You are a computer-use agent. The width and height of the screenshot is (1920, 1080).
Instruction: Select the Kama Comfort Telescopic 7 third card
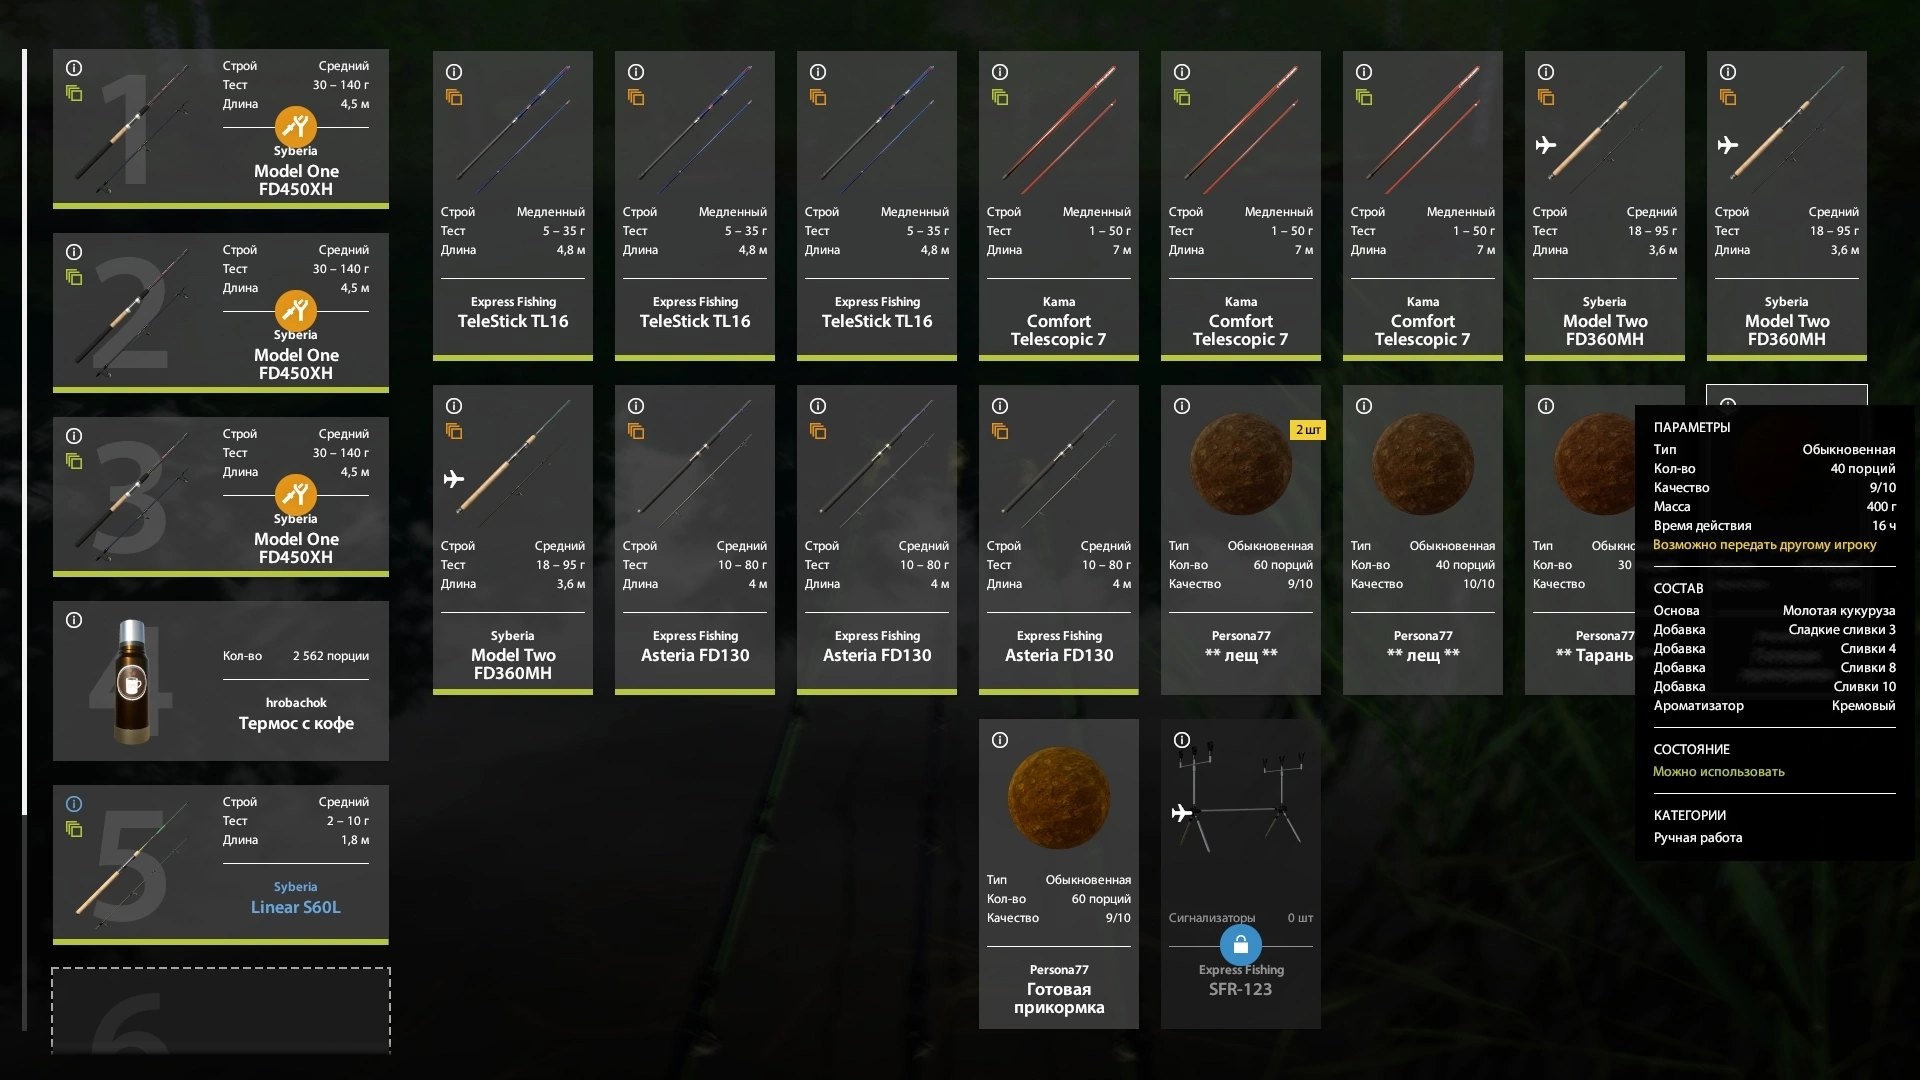click(x=1423, y=205)
